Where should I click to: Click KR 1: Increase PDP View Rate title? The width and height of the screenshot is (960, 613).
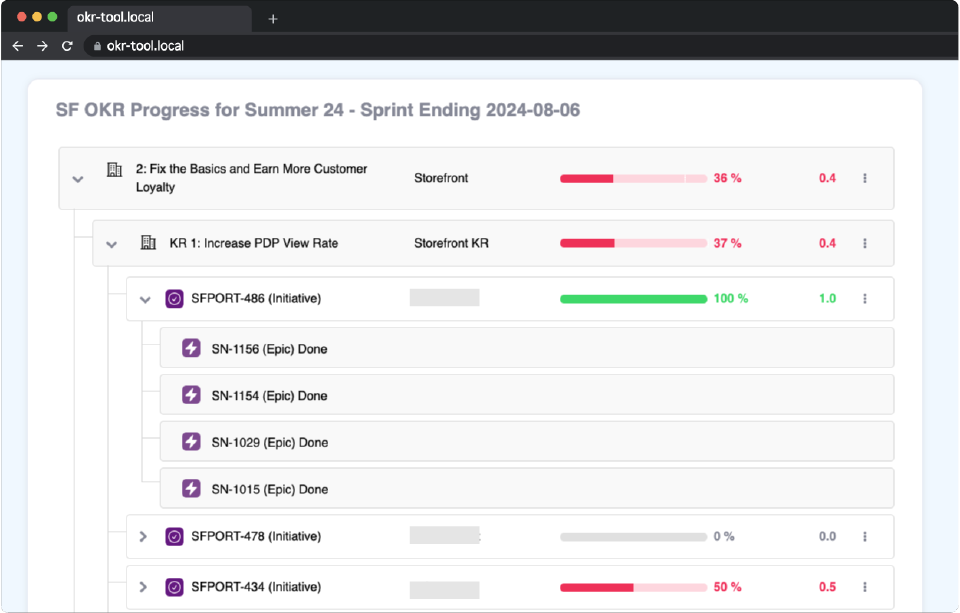point(253,243)
